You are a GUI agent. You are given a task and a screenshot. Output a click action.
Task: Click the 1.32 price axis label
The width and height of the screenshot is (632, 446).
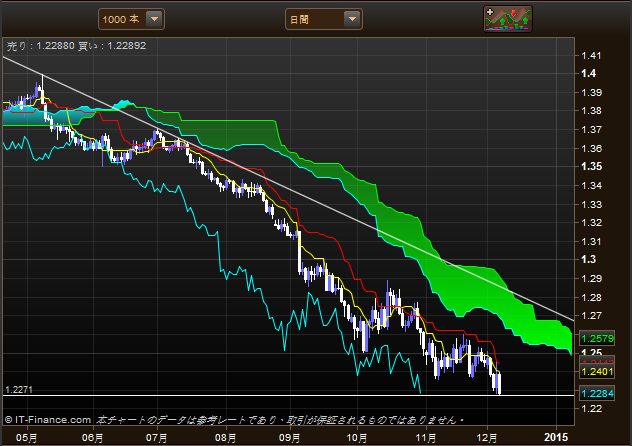tap(591, 222)
